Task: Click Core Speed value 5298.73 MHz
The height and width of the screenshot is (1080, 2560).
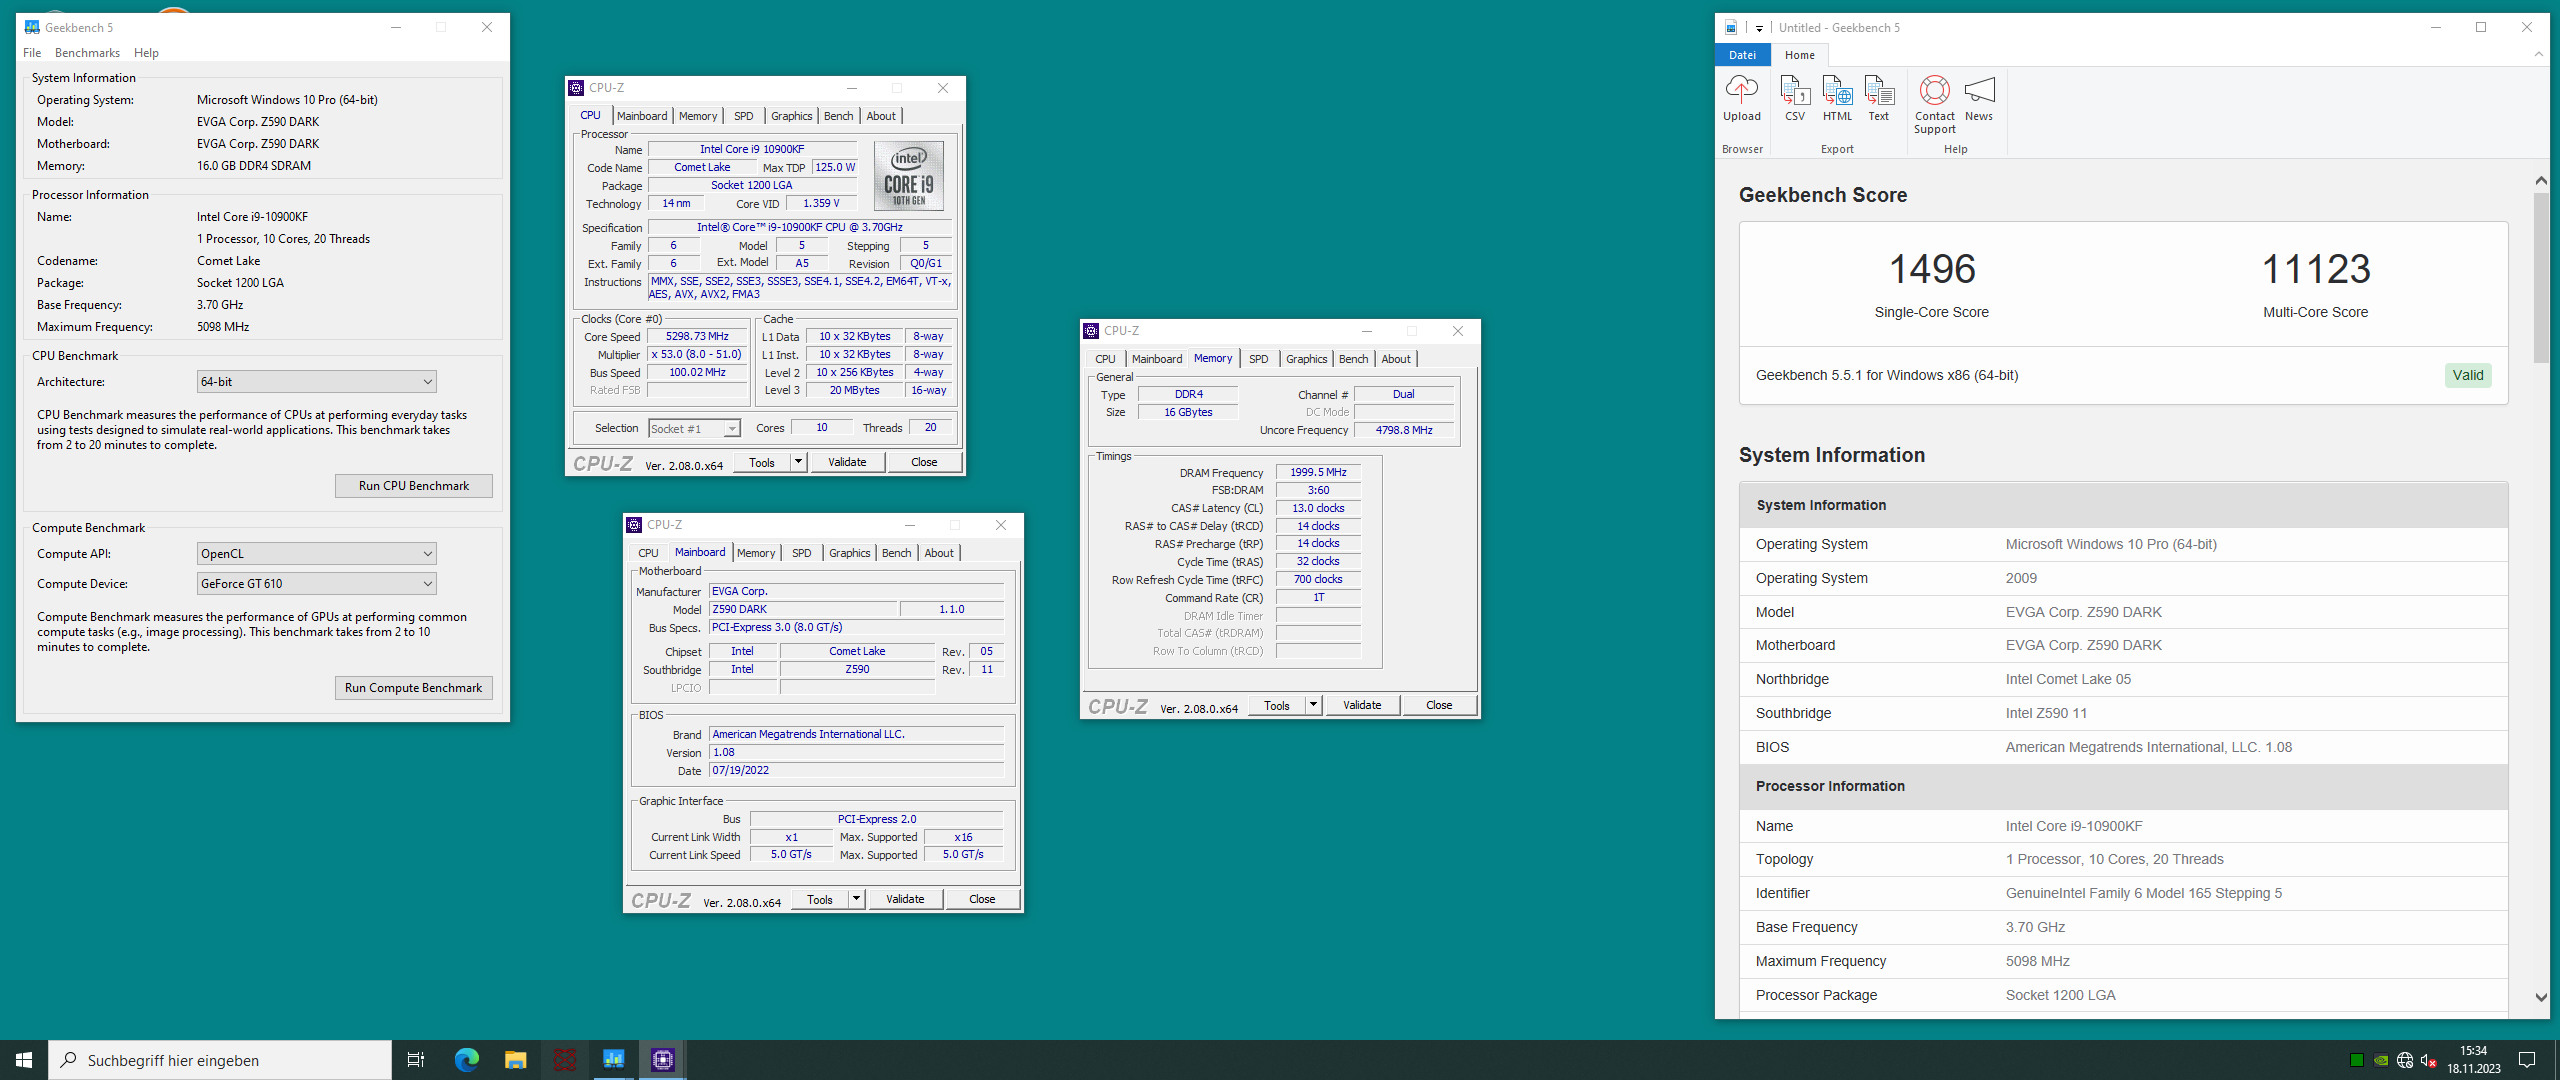Action: click(x=697, y=337)
